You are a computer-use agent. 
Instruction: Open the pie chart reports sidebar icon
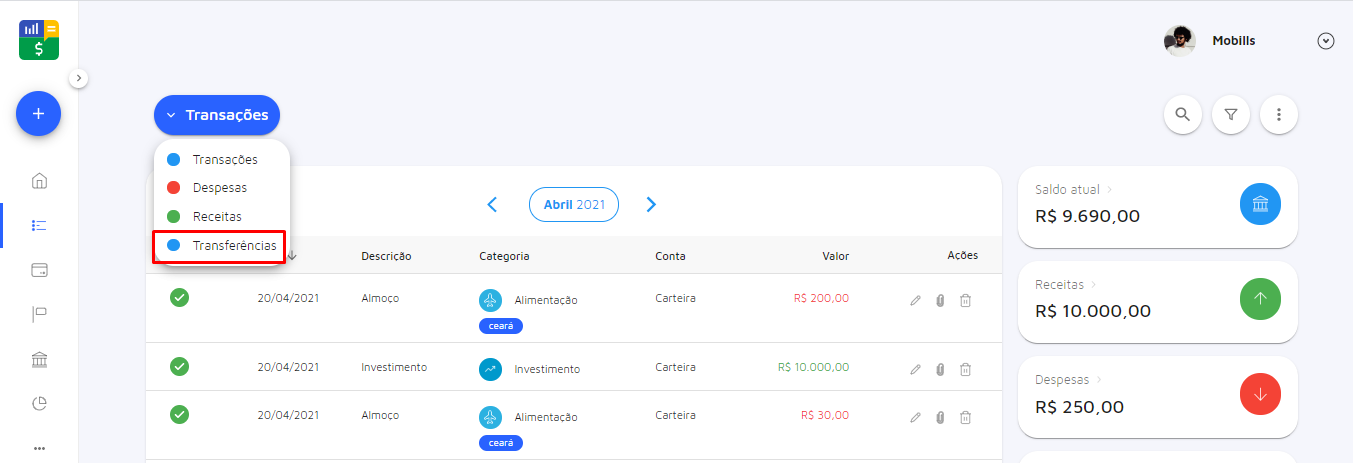pyautogui.click(x=39, y=404)
